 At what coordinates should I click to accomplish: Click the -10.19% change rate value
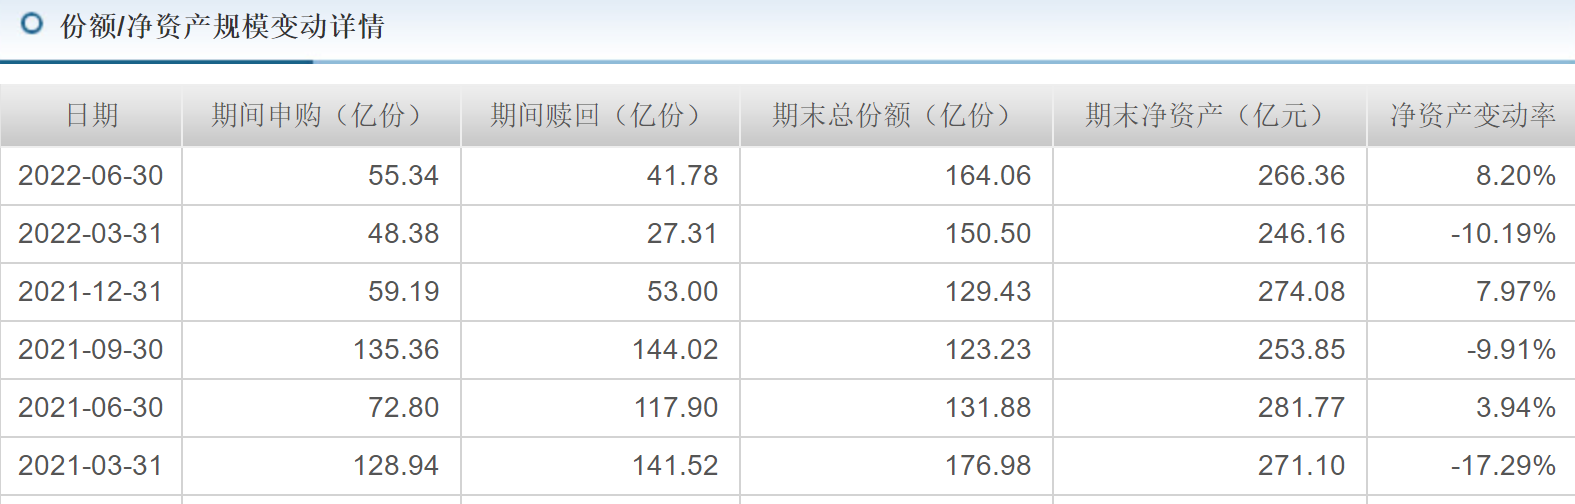coord(1503,234)
